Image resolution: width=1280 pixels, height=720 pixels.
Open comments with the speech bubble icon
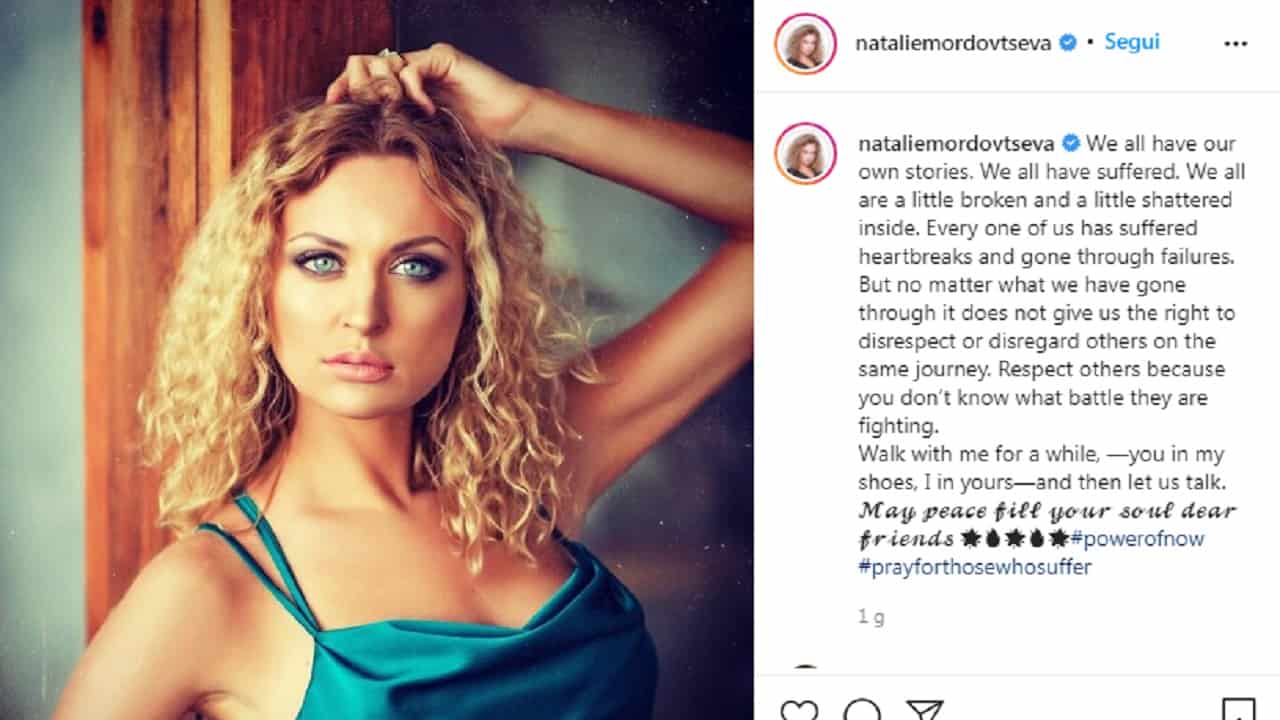point(862,710)
